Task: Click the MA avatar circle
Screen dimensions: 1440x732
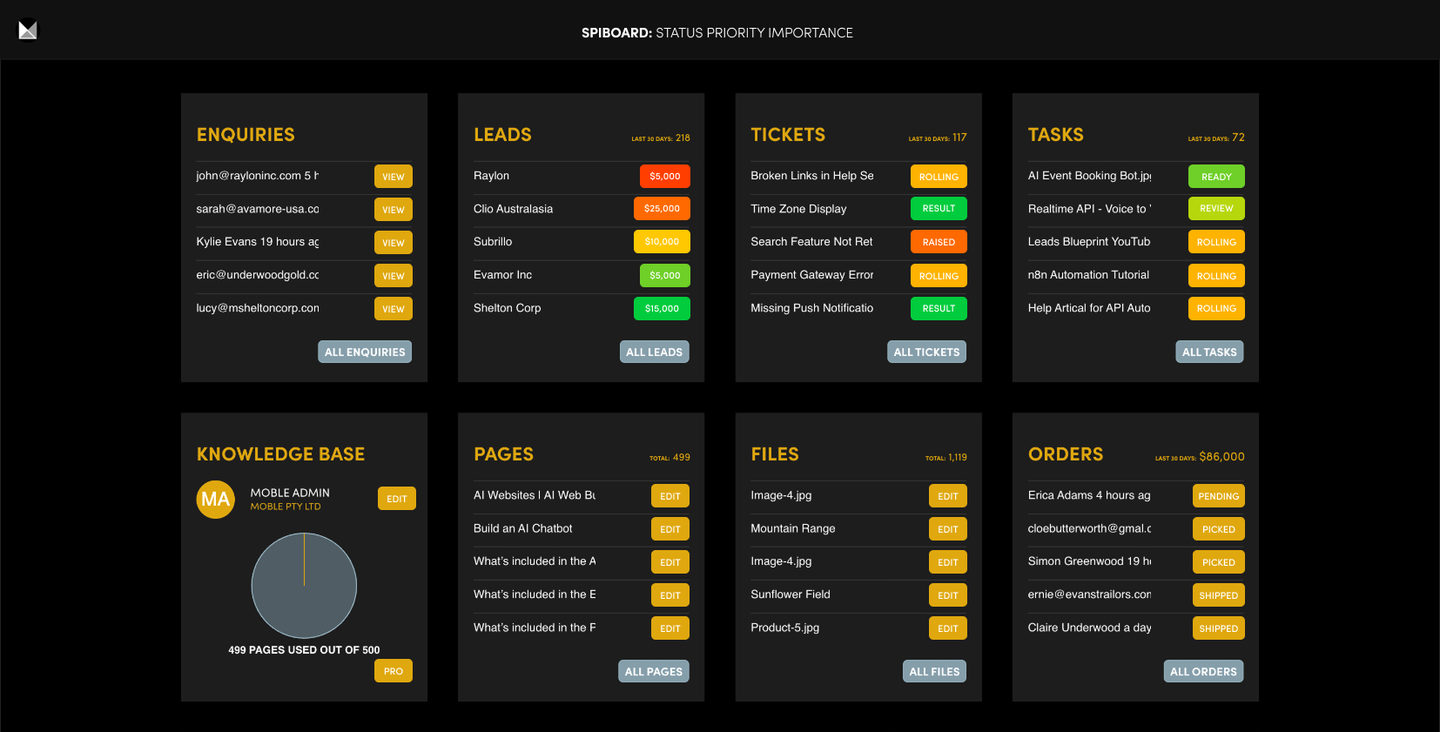Action: click(x=215, y=498)
